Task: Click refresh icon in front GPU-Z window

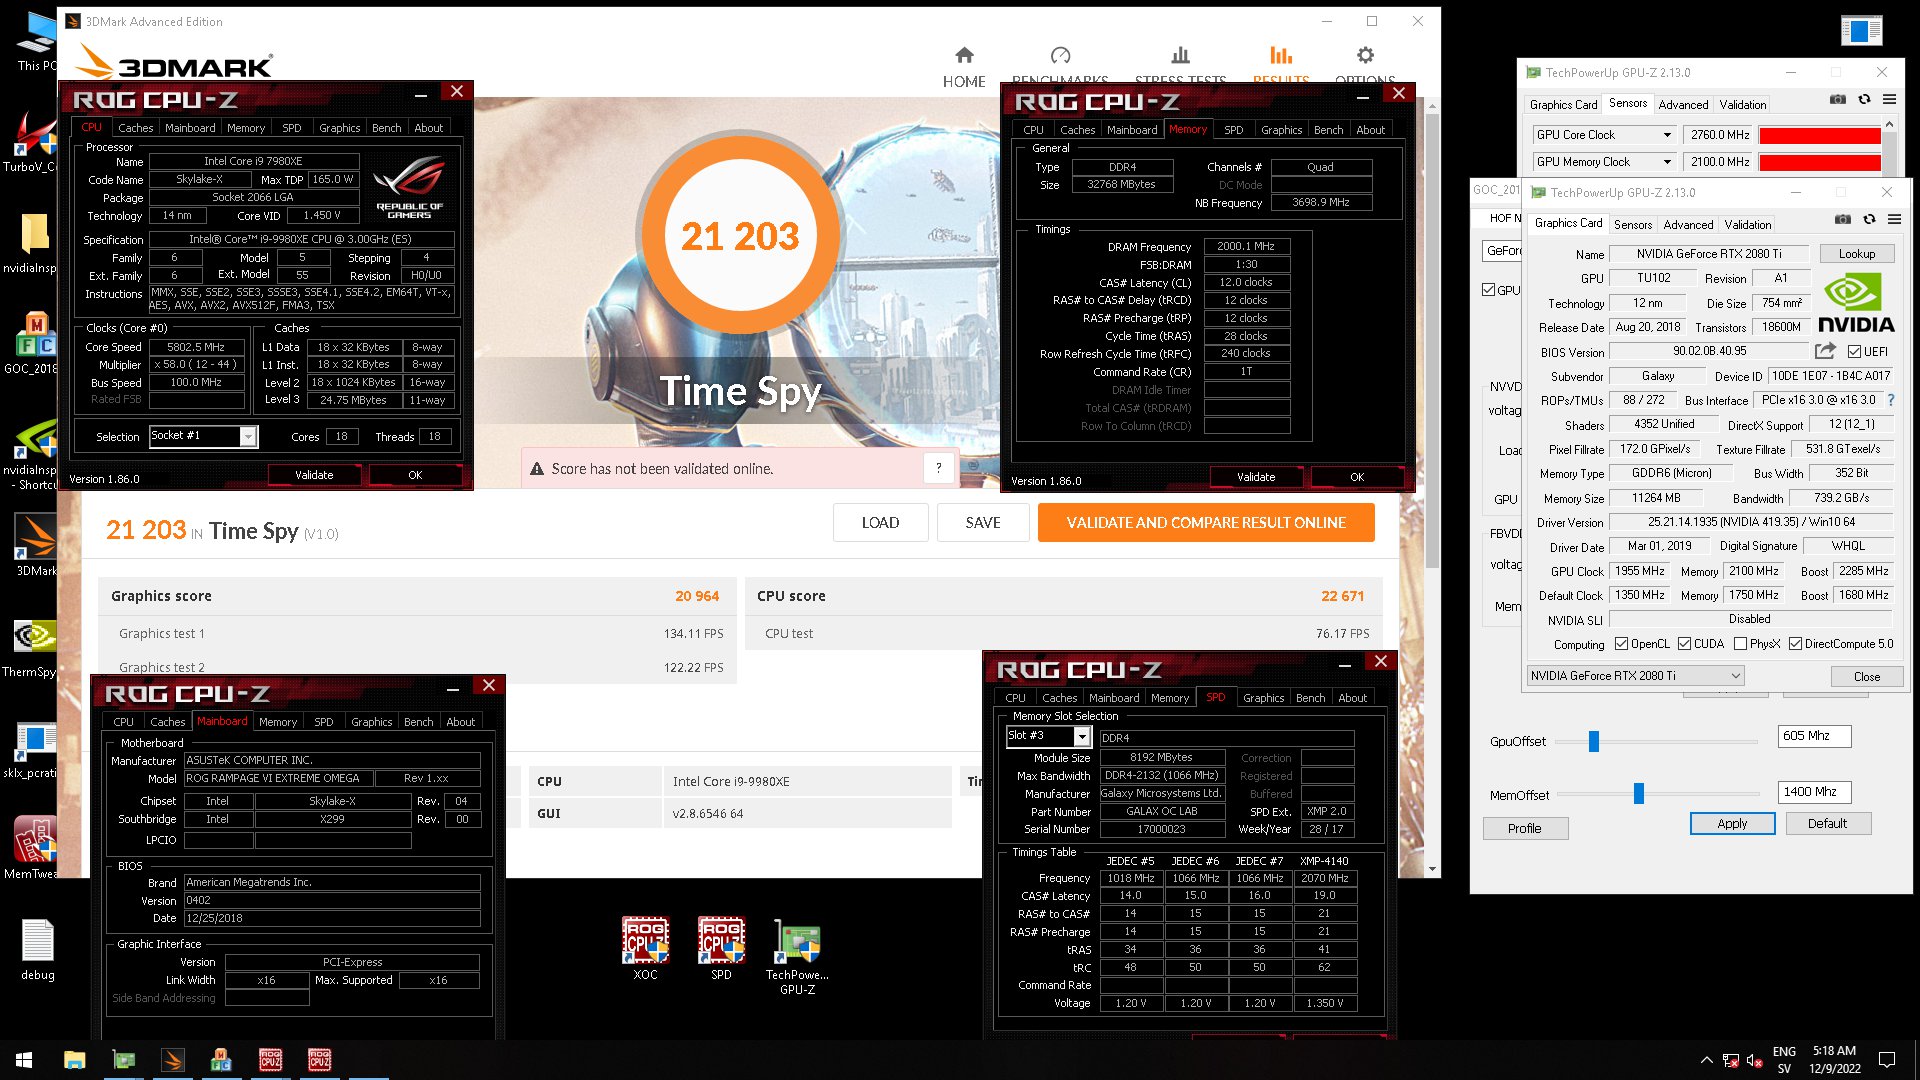Action: point(1869,219)
